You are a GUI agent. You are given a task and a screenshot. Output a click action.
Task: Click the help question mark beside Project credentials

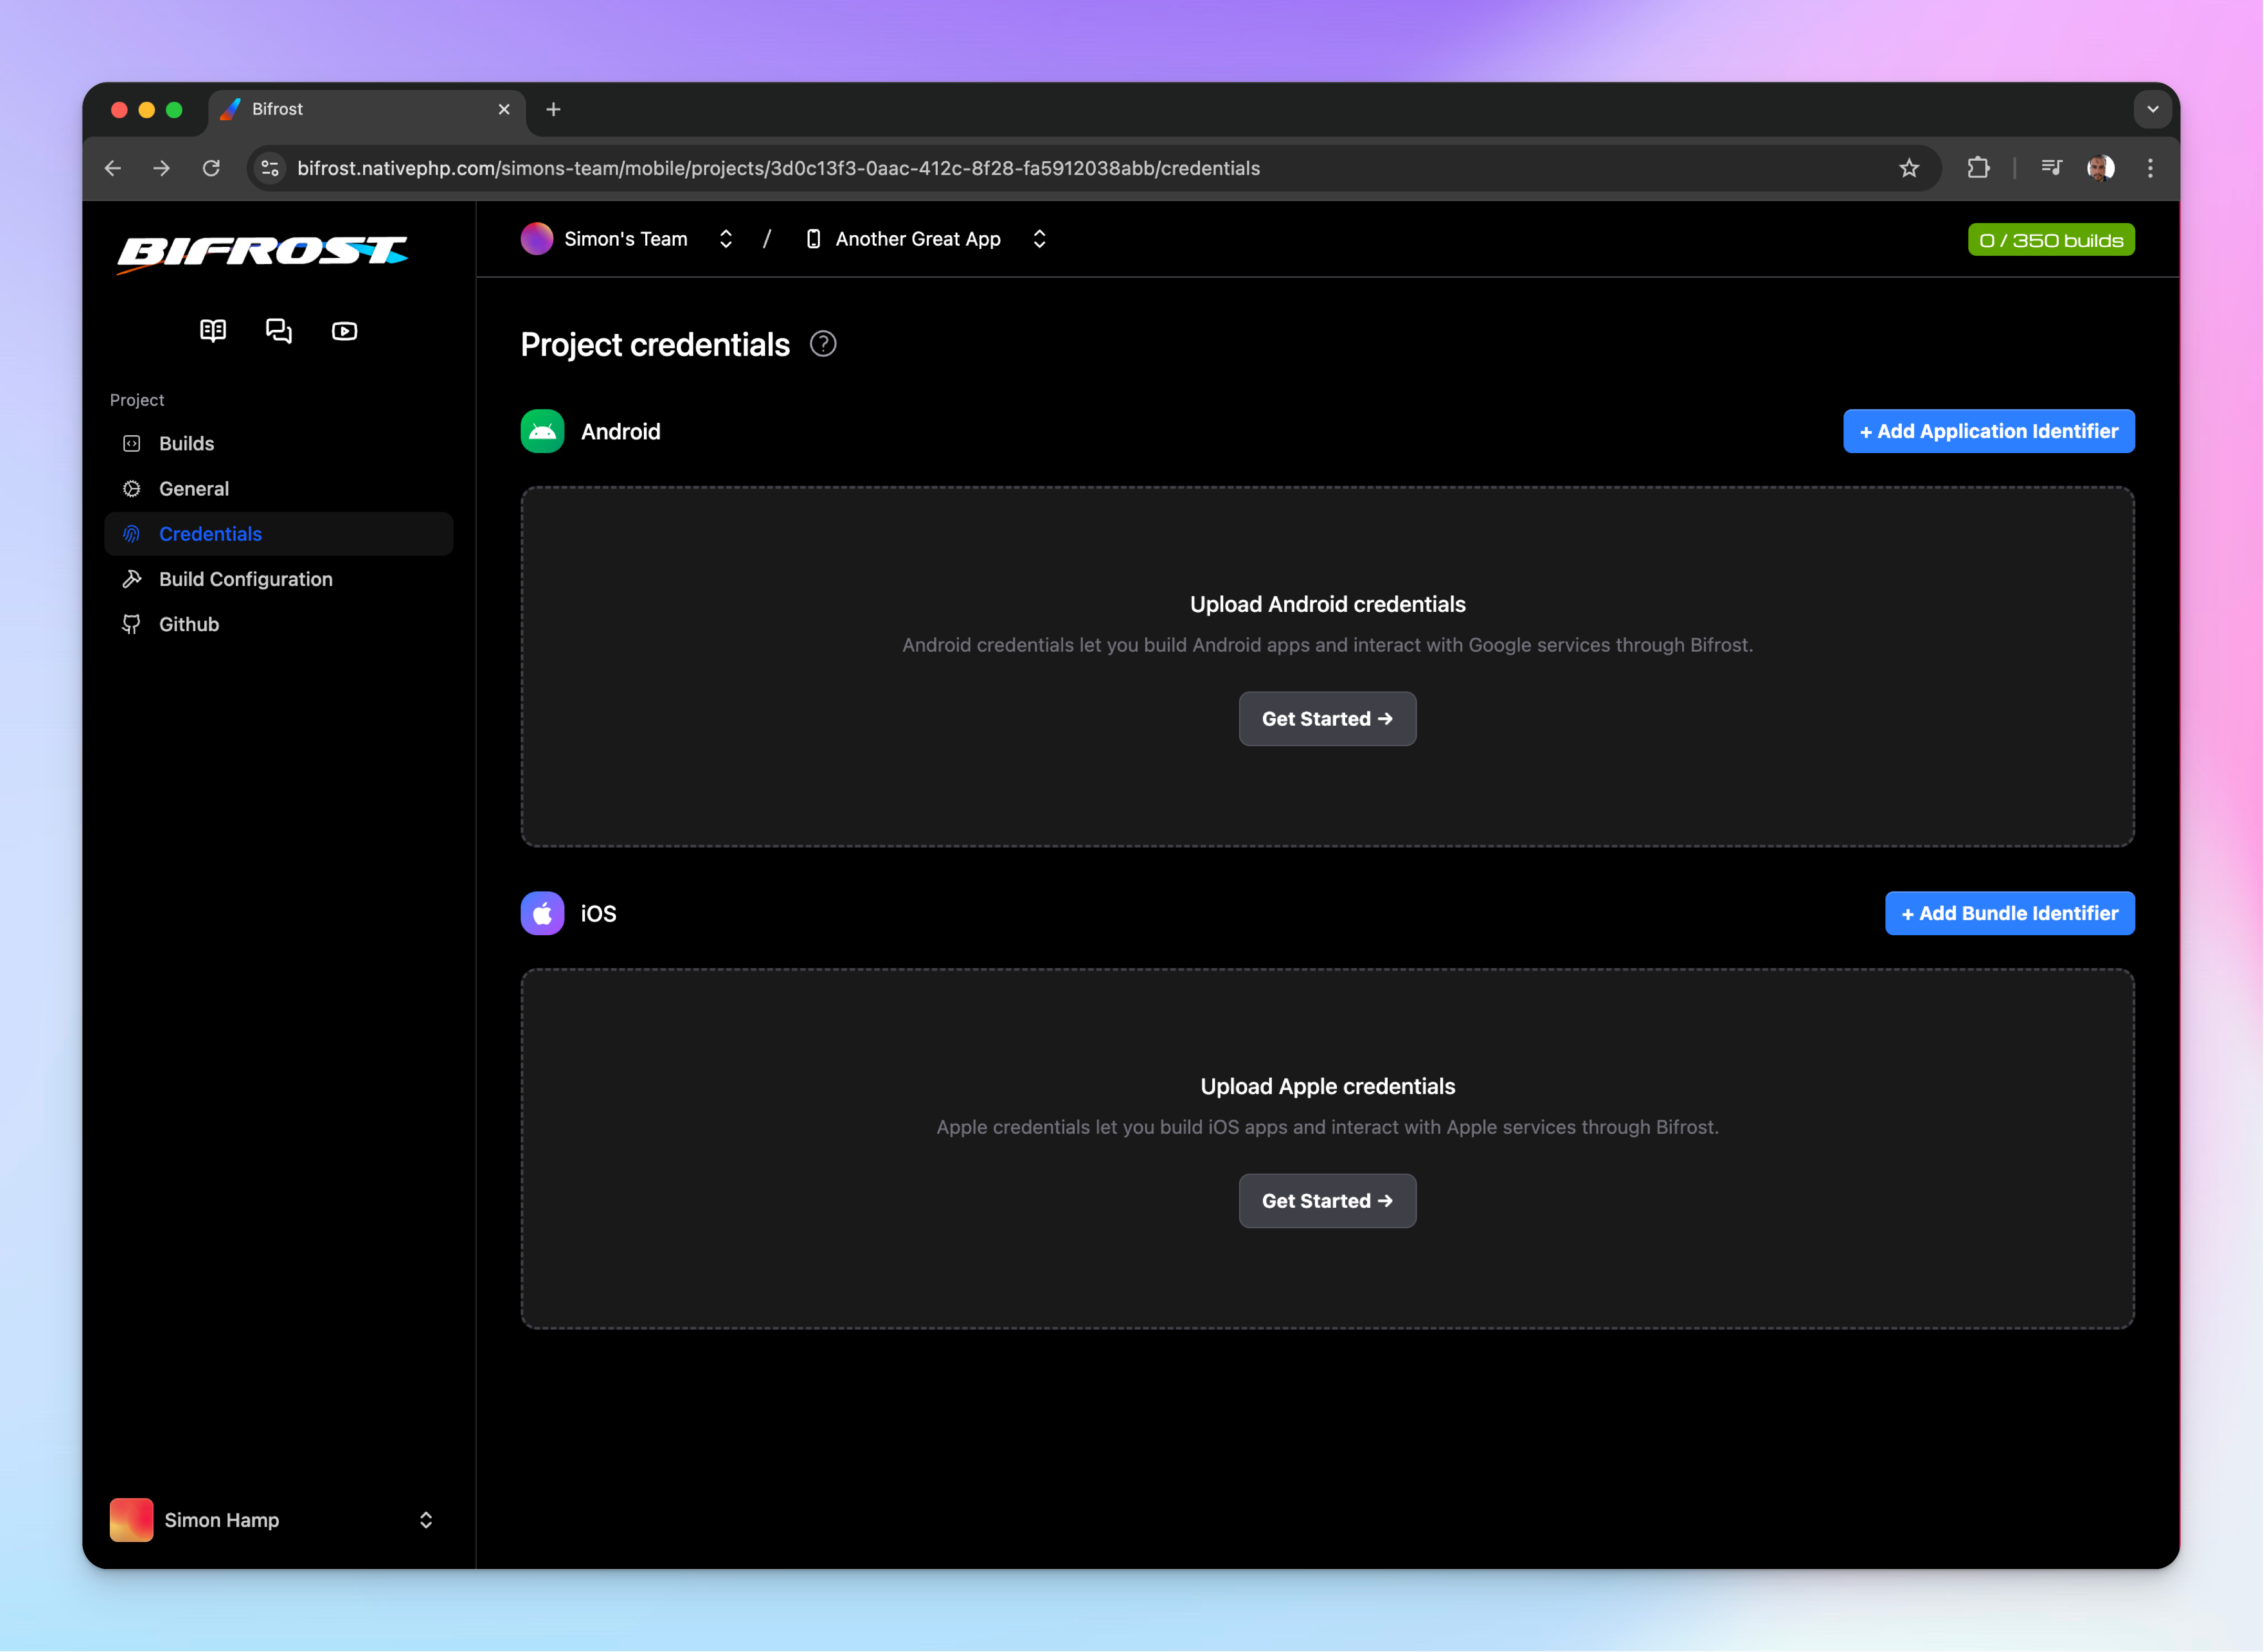[823, 344]
